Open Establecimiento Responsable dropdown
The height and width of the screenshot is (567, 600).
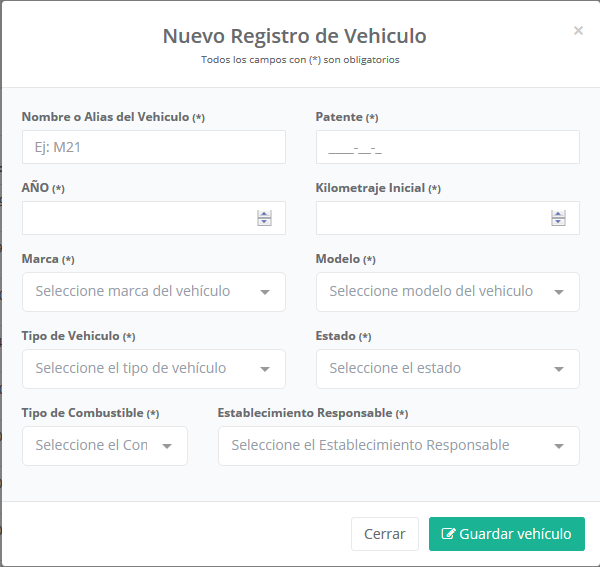pyautogui.click(x=398, y=446)
